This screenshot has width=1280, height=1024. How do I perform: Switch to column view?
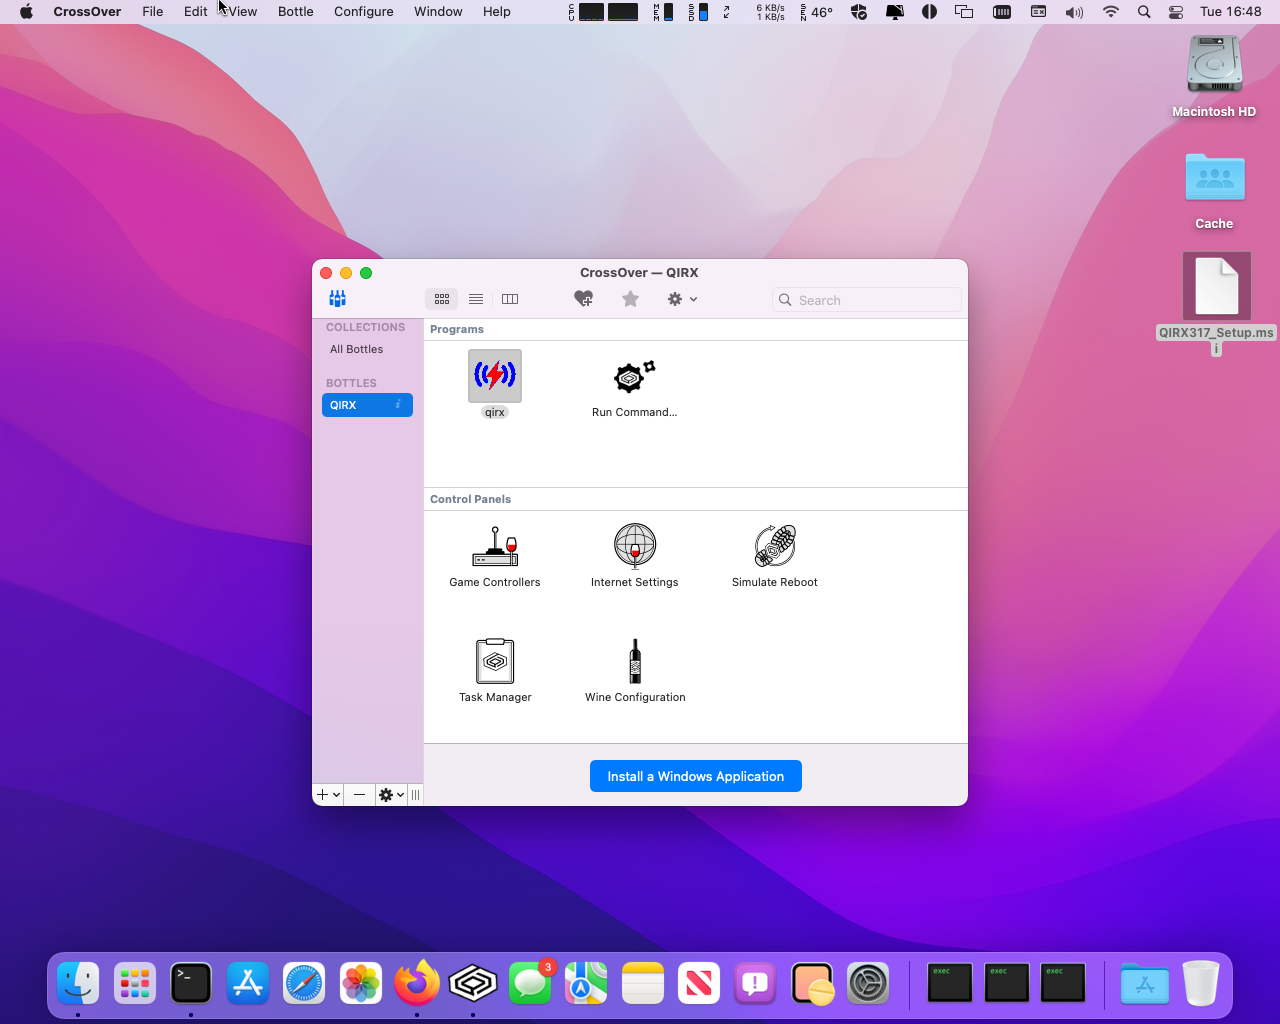[510, 299]
